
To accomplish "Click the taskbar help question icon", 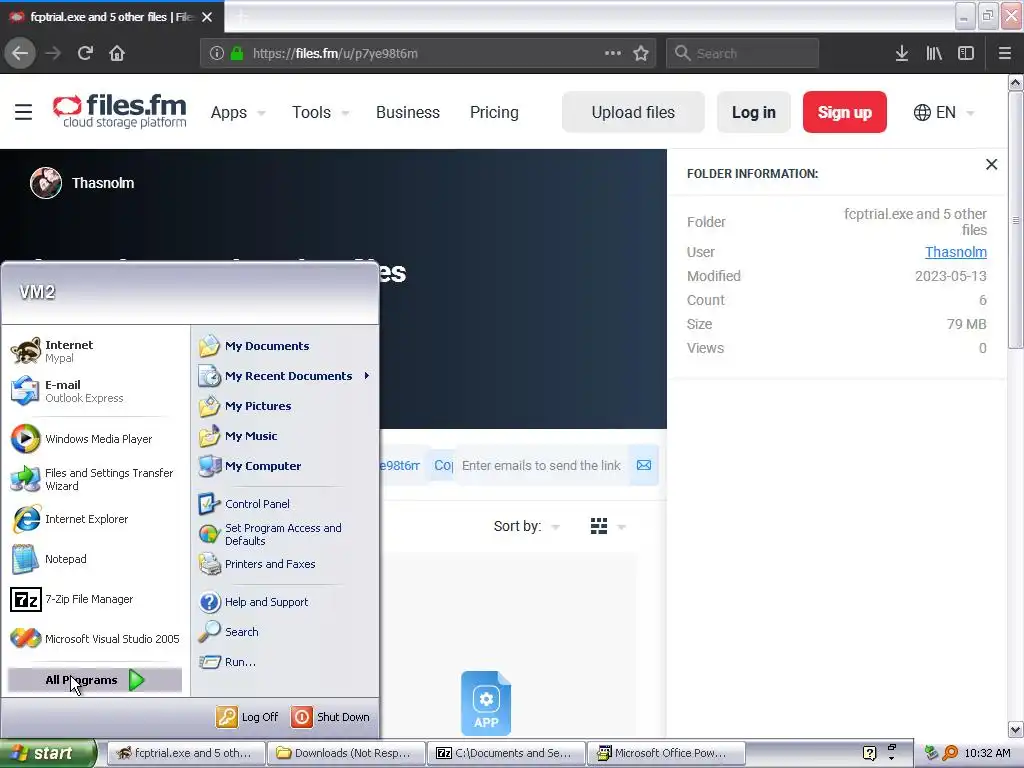I will [x=869, y=753].
